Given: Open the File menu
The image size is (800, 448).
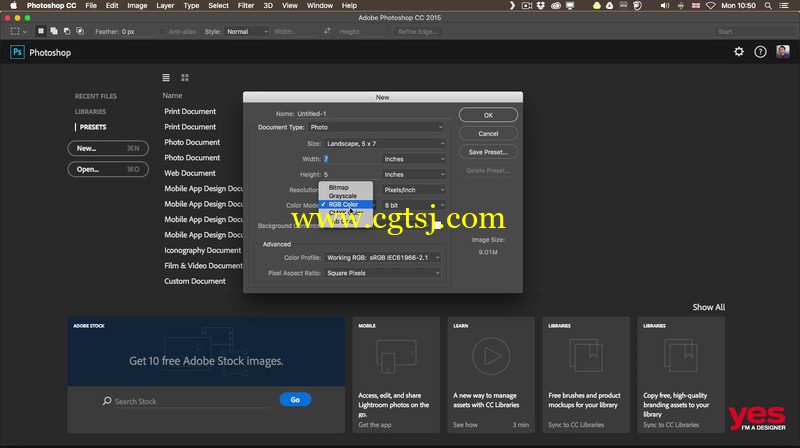Looking at the screenshot, I should pos(91,6).
